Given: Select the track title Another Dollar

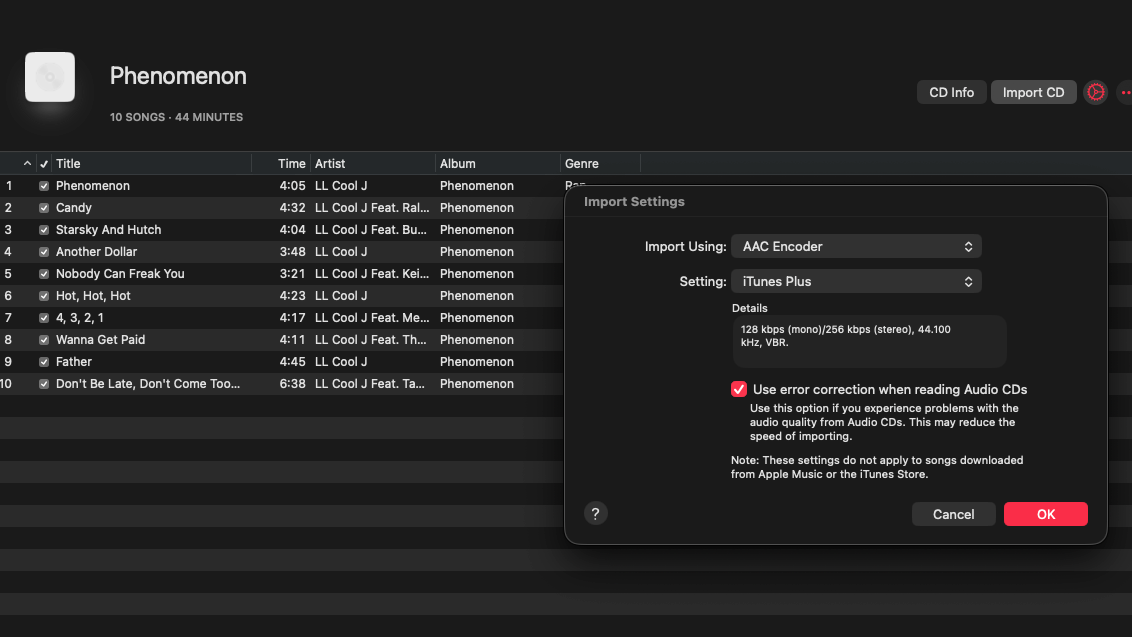Looking at the screenshot, I should pyautogui.click(x=96, y=252).
